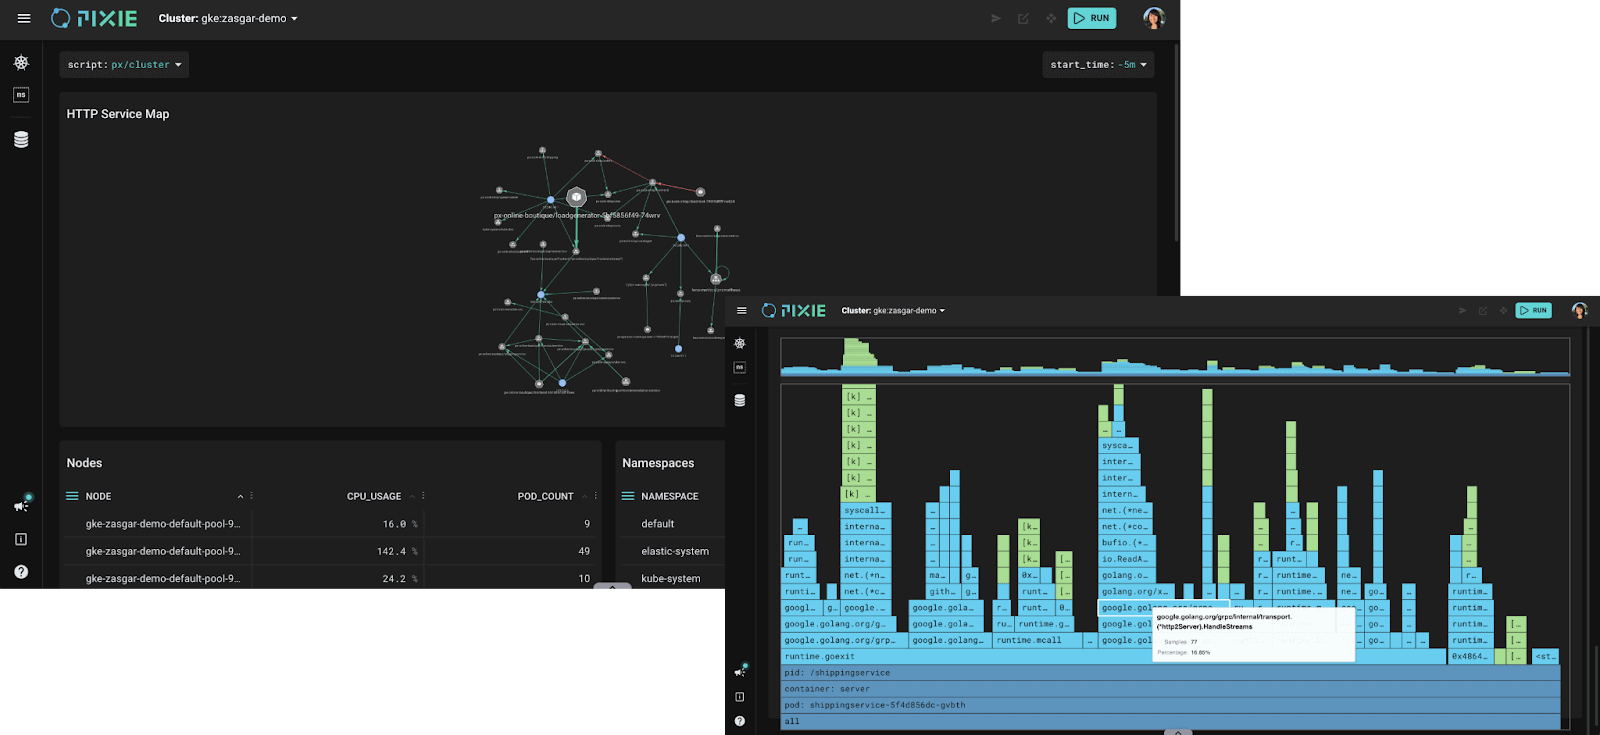Open docs info icon in flame graph window
The height and width of the screenshot is (735, 1600).
tap(740, 697)
